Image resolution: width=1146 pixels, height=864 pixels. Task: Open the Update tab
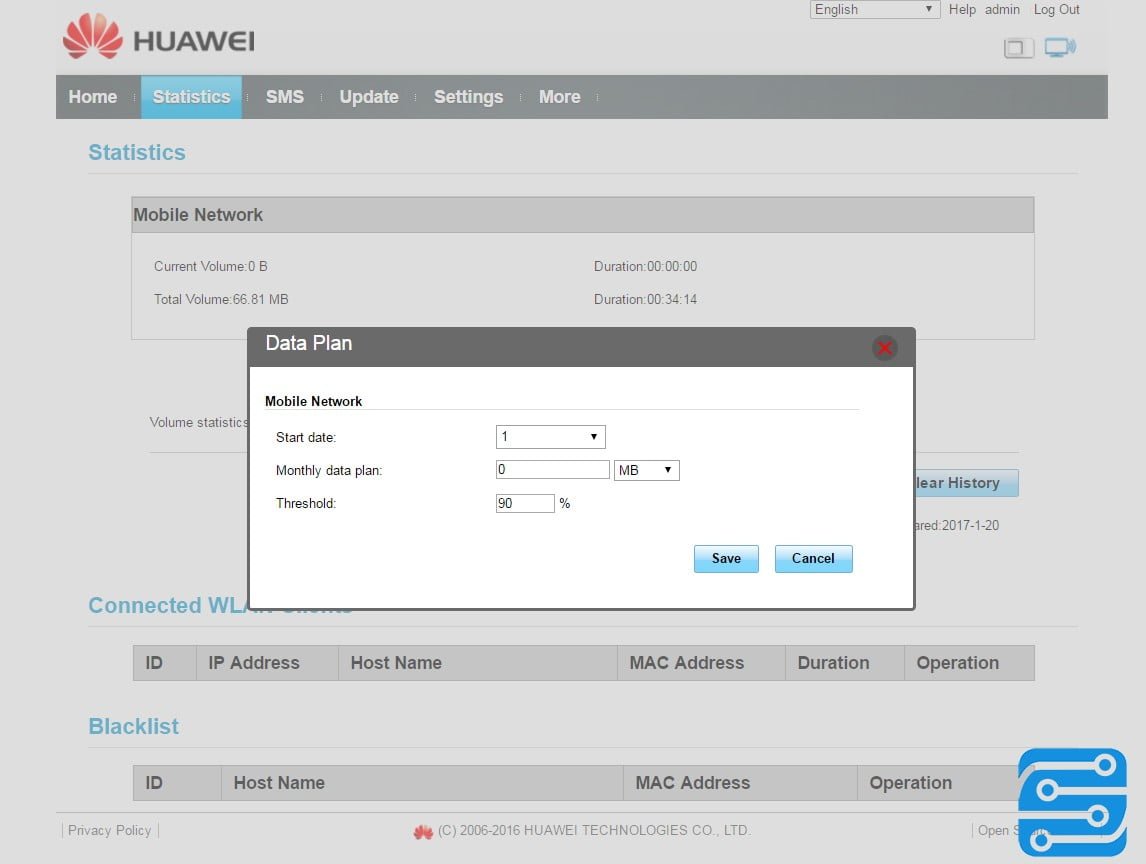pyautogui.click(x=369, y=97)
